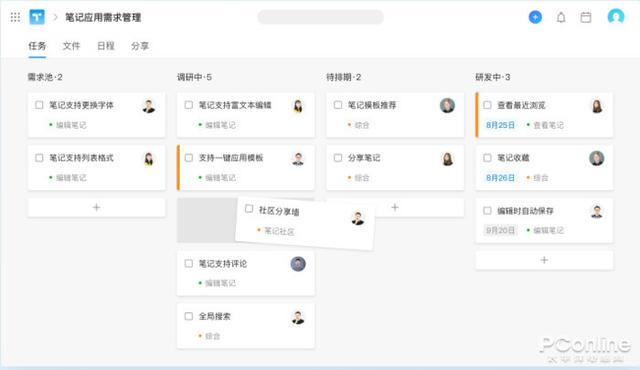The width and height of the screenshot is (640, 370).
Task: Switch to the 文件 tab
Action: [71, 46]
